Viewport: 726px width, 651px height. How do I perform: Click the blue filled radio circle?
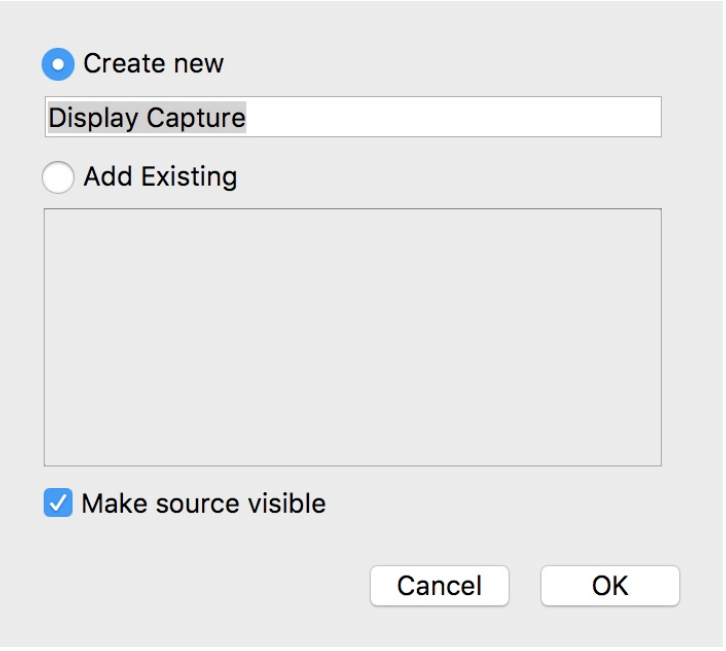58,64
